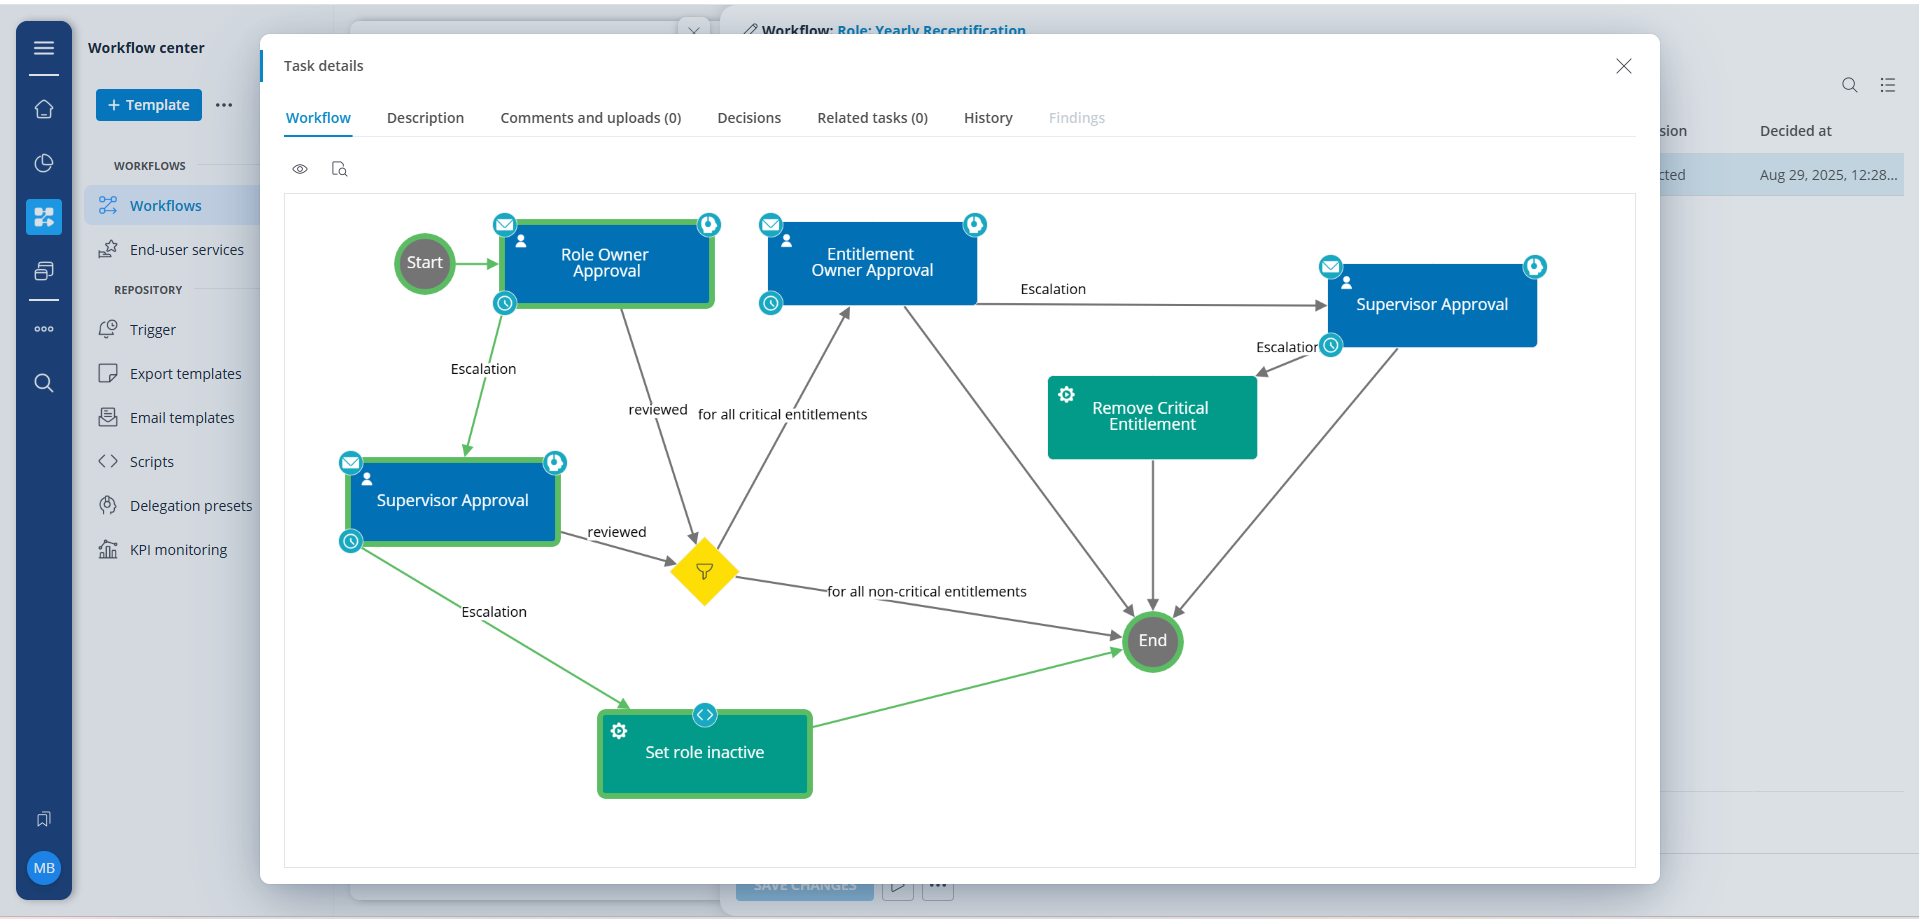
Task: Switch to the Description tab
Action: pyautogui.click(x=425, y=118)
